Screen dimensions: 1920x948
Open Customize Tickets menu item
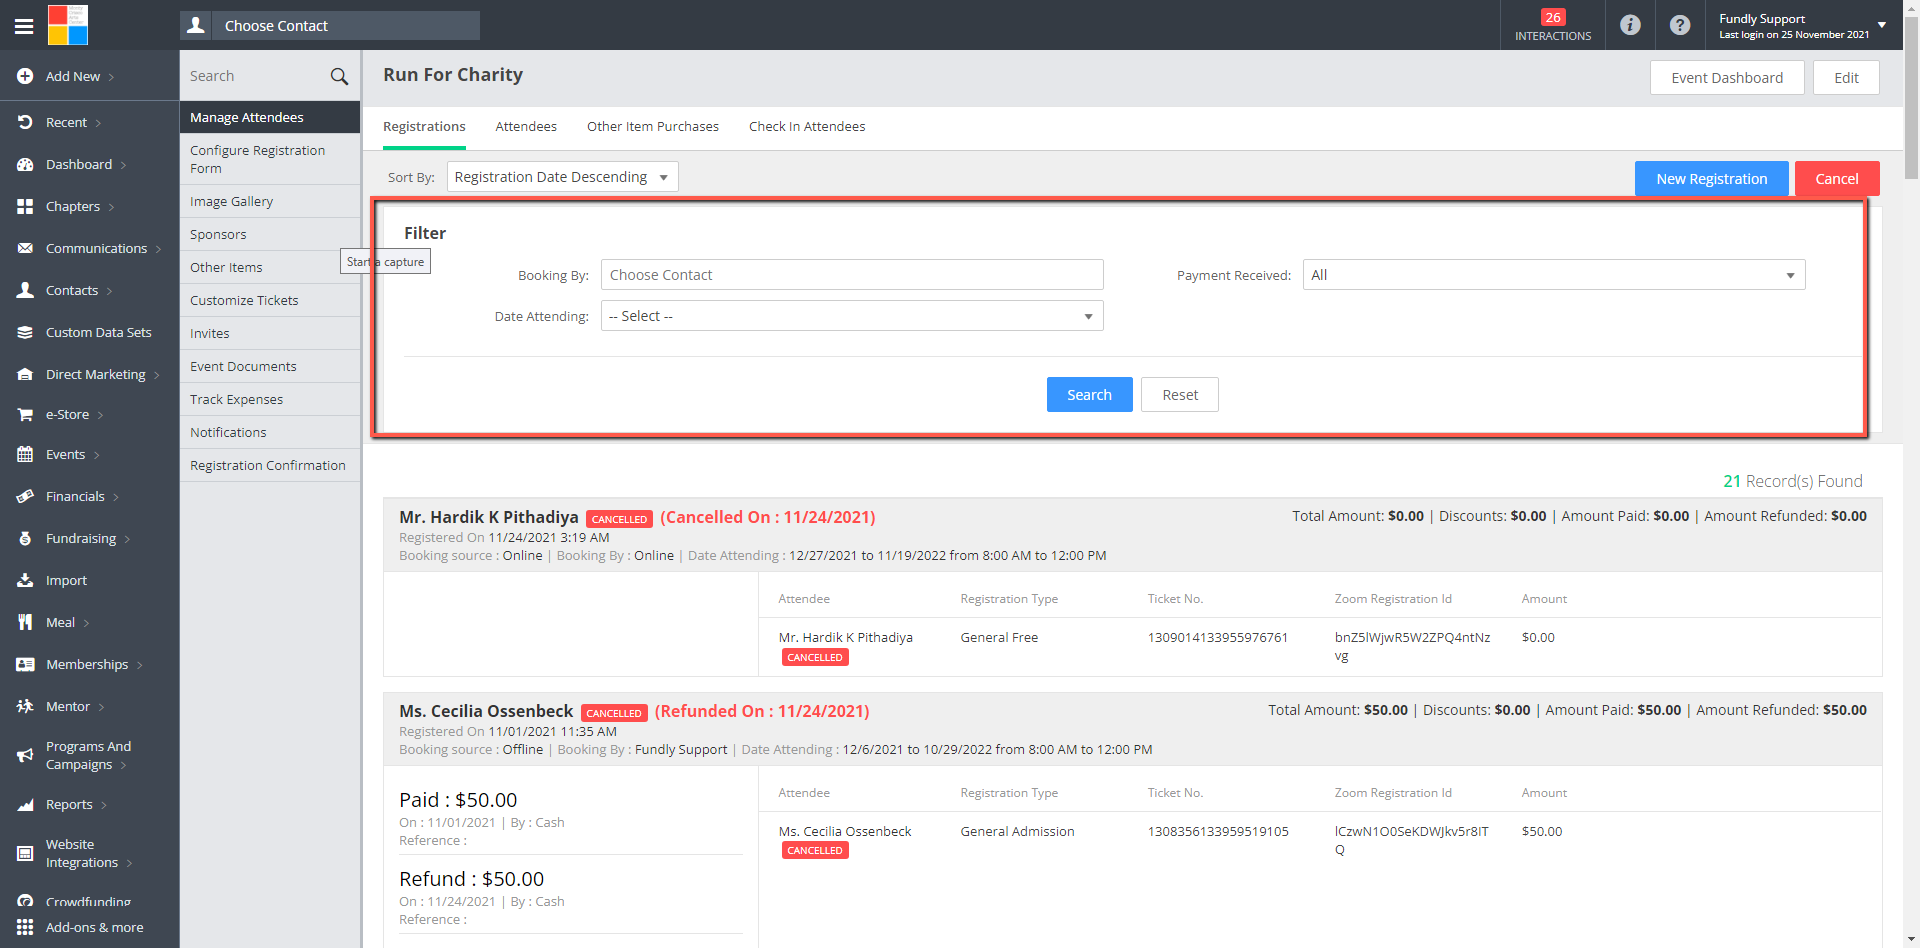point(270,300)
